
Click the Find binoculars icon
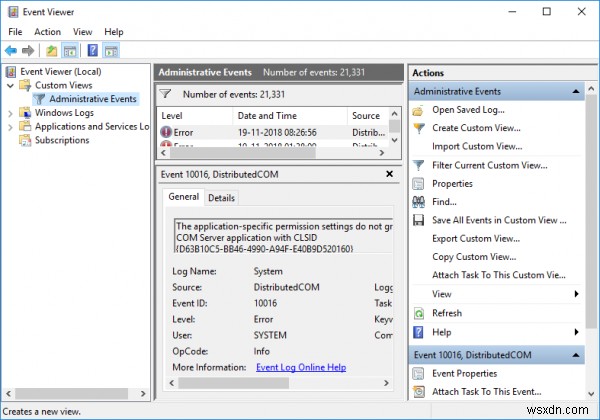(x=418, y=202)
